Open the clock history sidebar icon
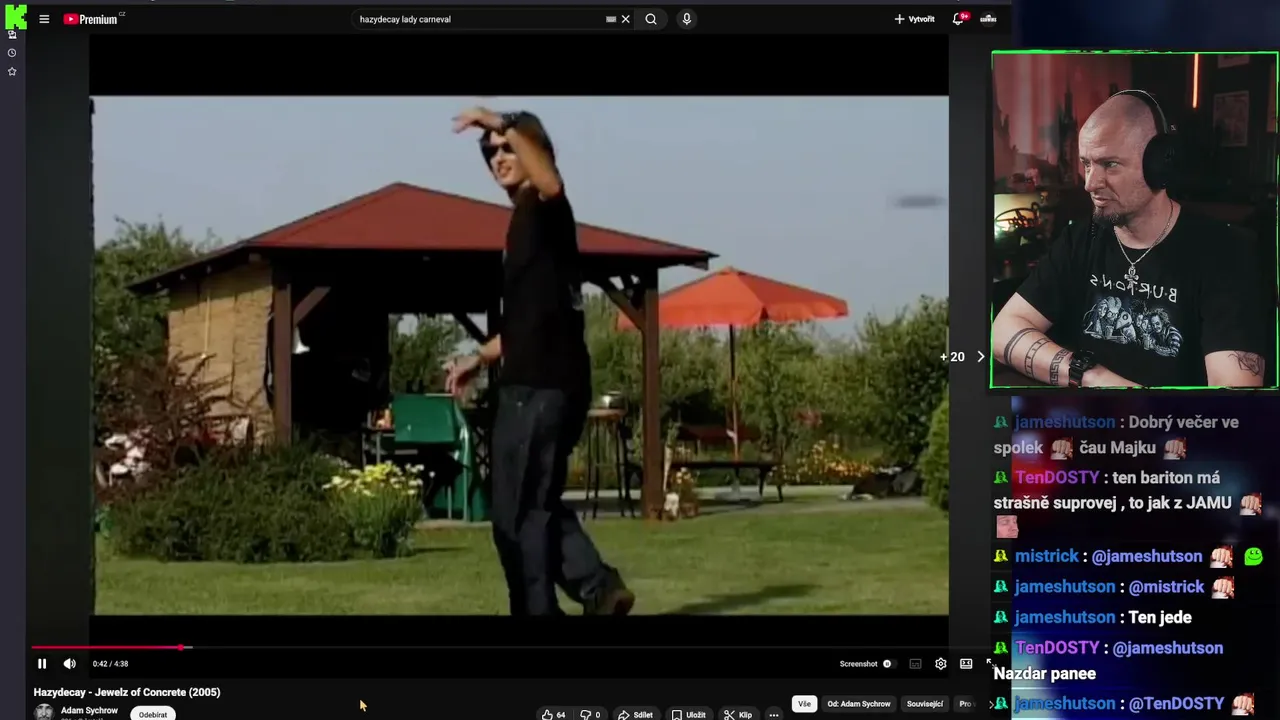Screen dimensions: 1280x720 12,53
